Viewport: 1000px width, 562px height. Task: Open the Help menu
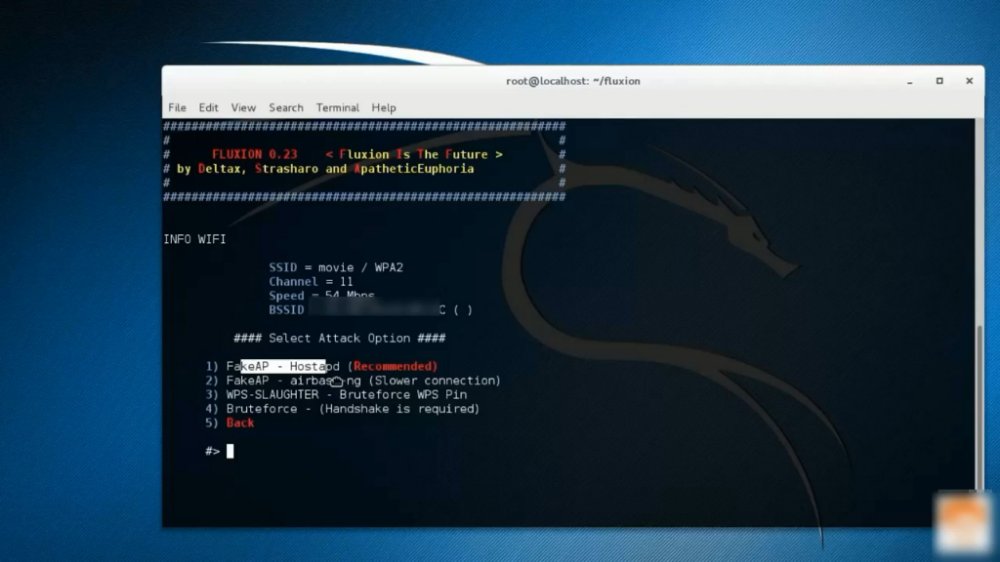[x=383, y=108]
